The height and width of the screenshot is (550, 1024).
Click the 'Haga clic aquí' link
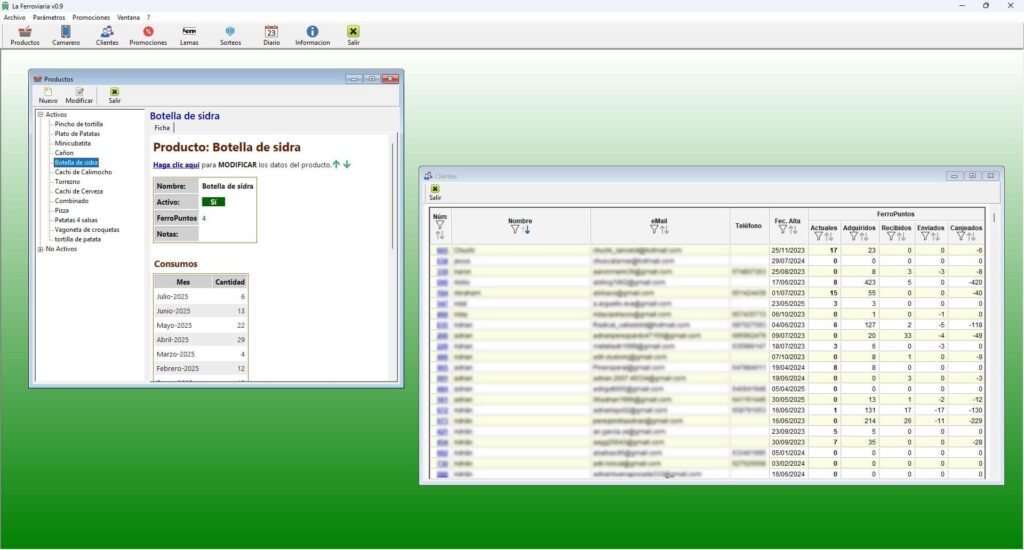tap(176, 164)
